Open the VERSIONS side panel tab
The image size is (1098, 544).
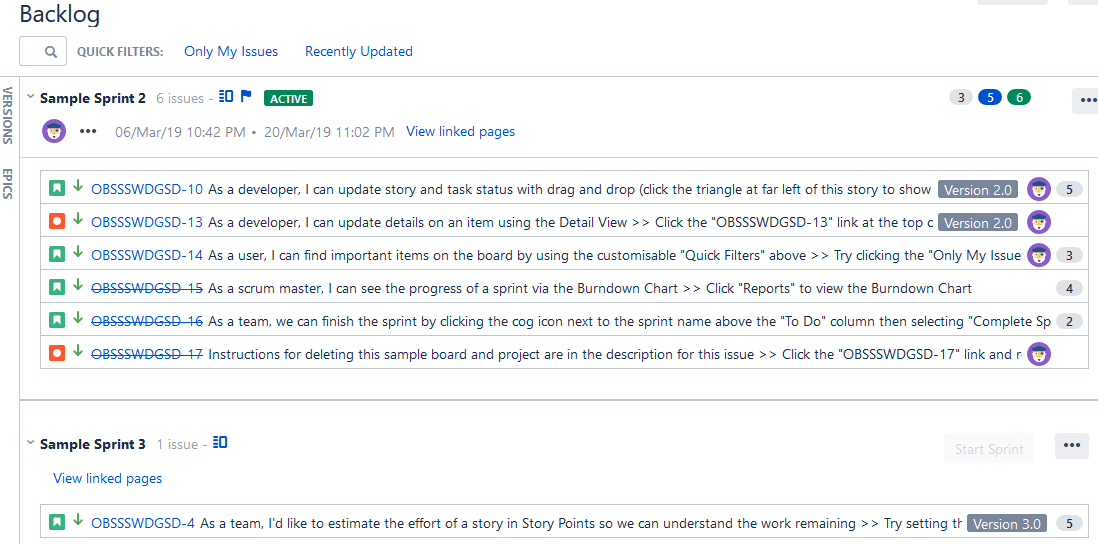pos(8,116)
